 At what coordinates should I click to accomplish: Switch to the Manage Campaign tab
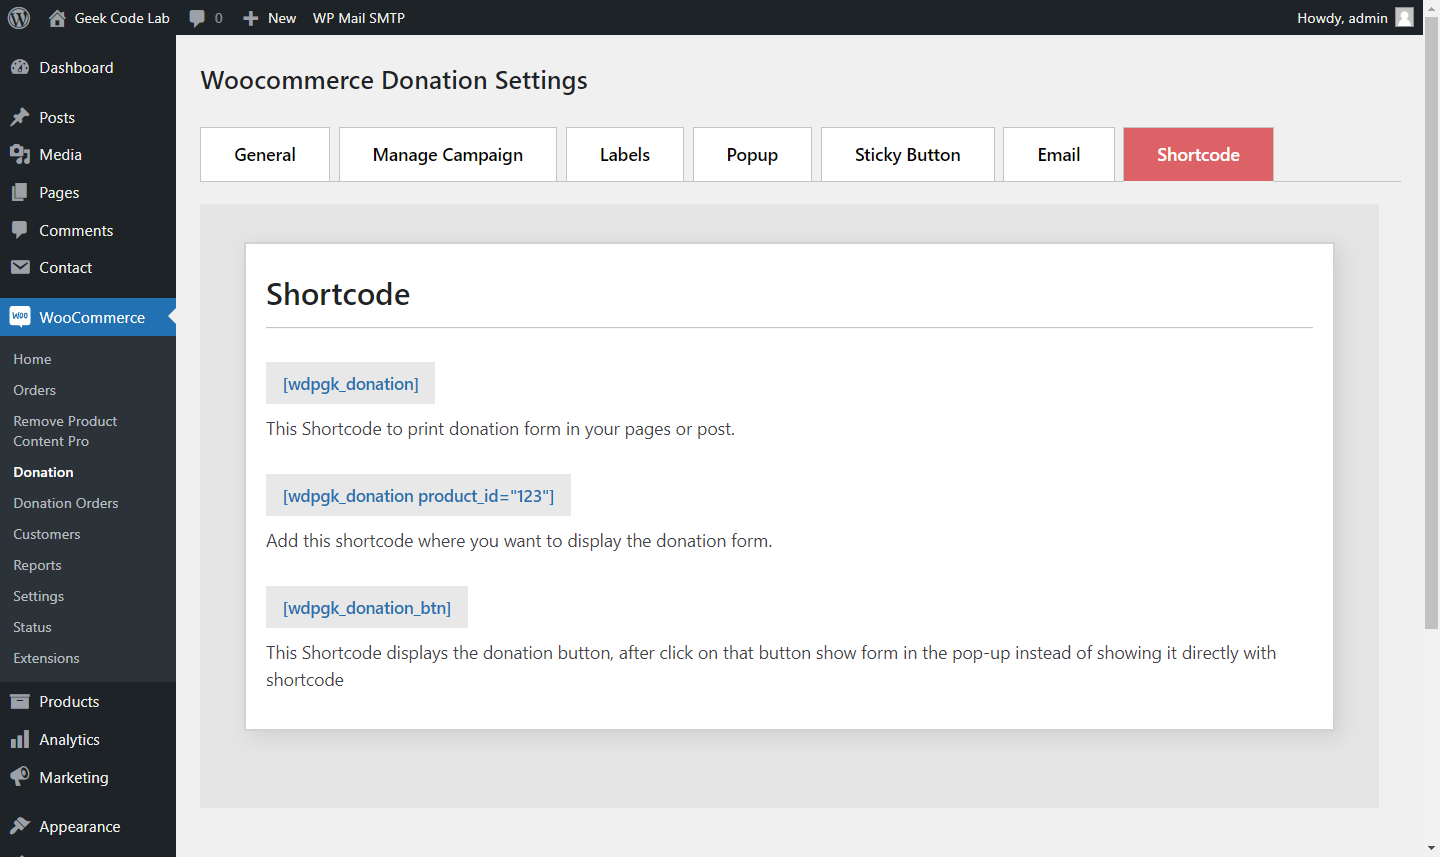pyautogui.click(x=448, y=154)
